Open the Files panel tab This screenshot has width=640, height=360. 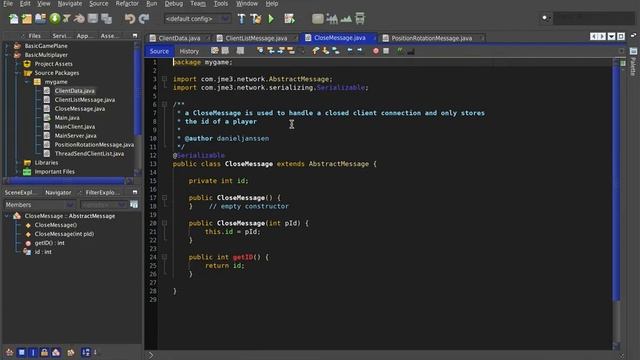34,36
